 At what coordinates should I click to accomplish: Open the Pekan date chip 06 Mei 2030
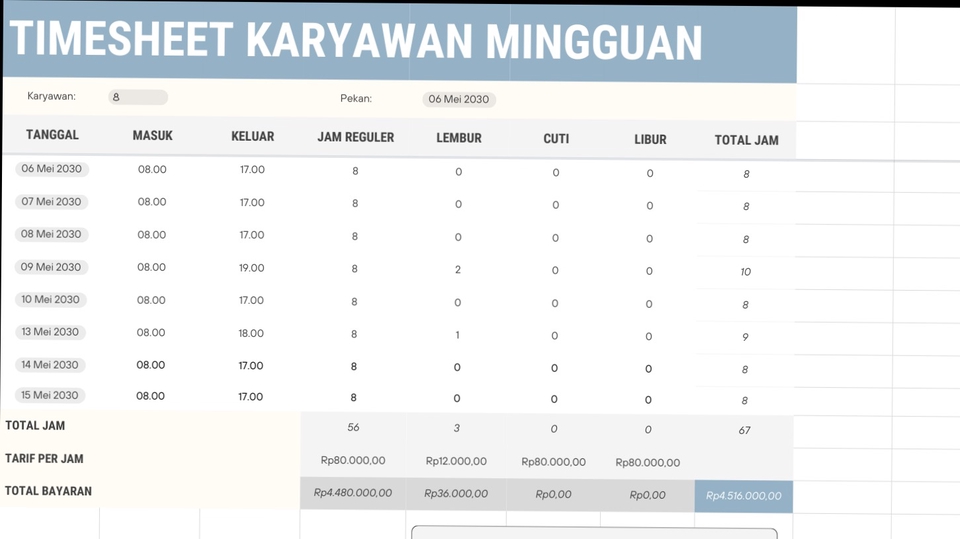[x=458, y=99]
